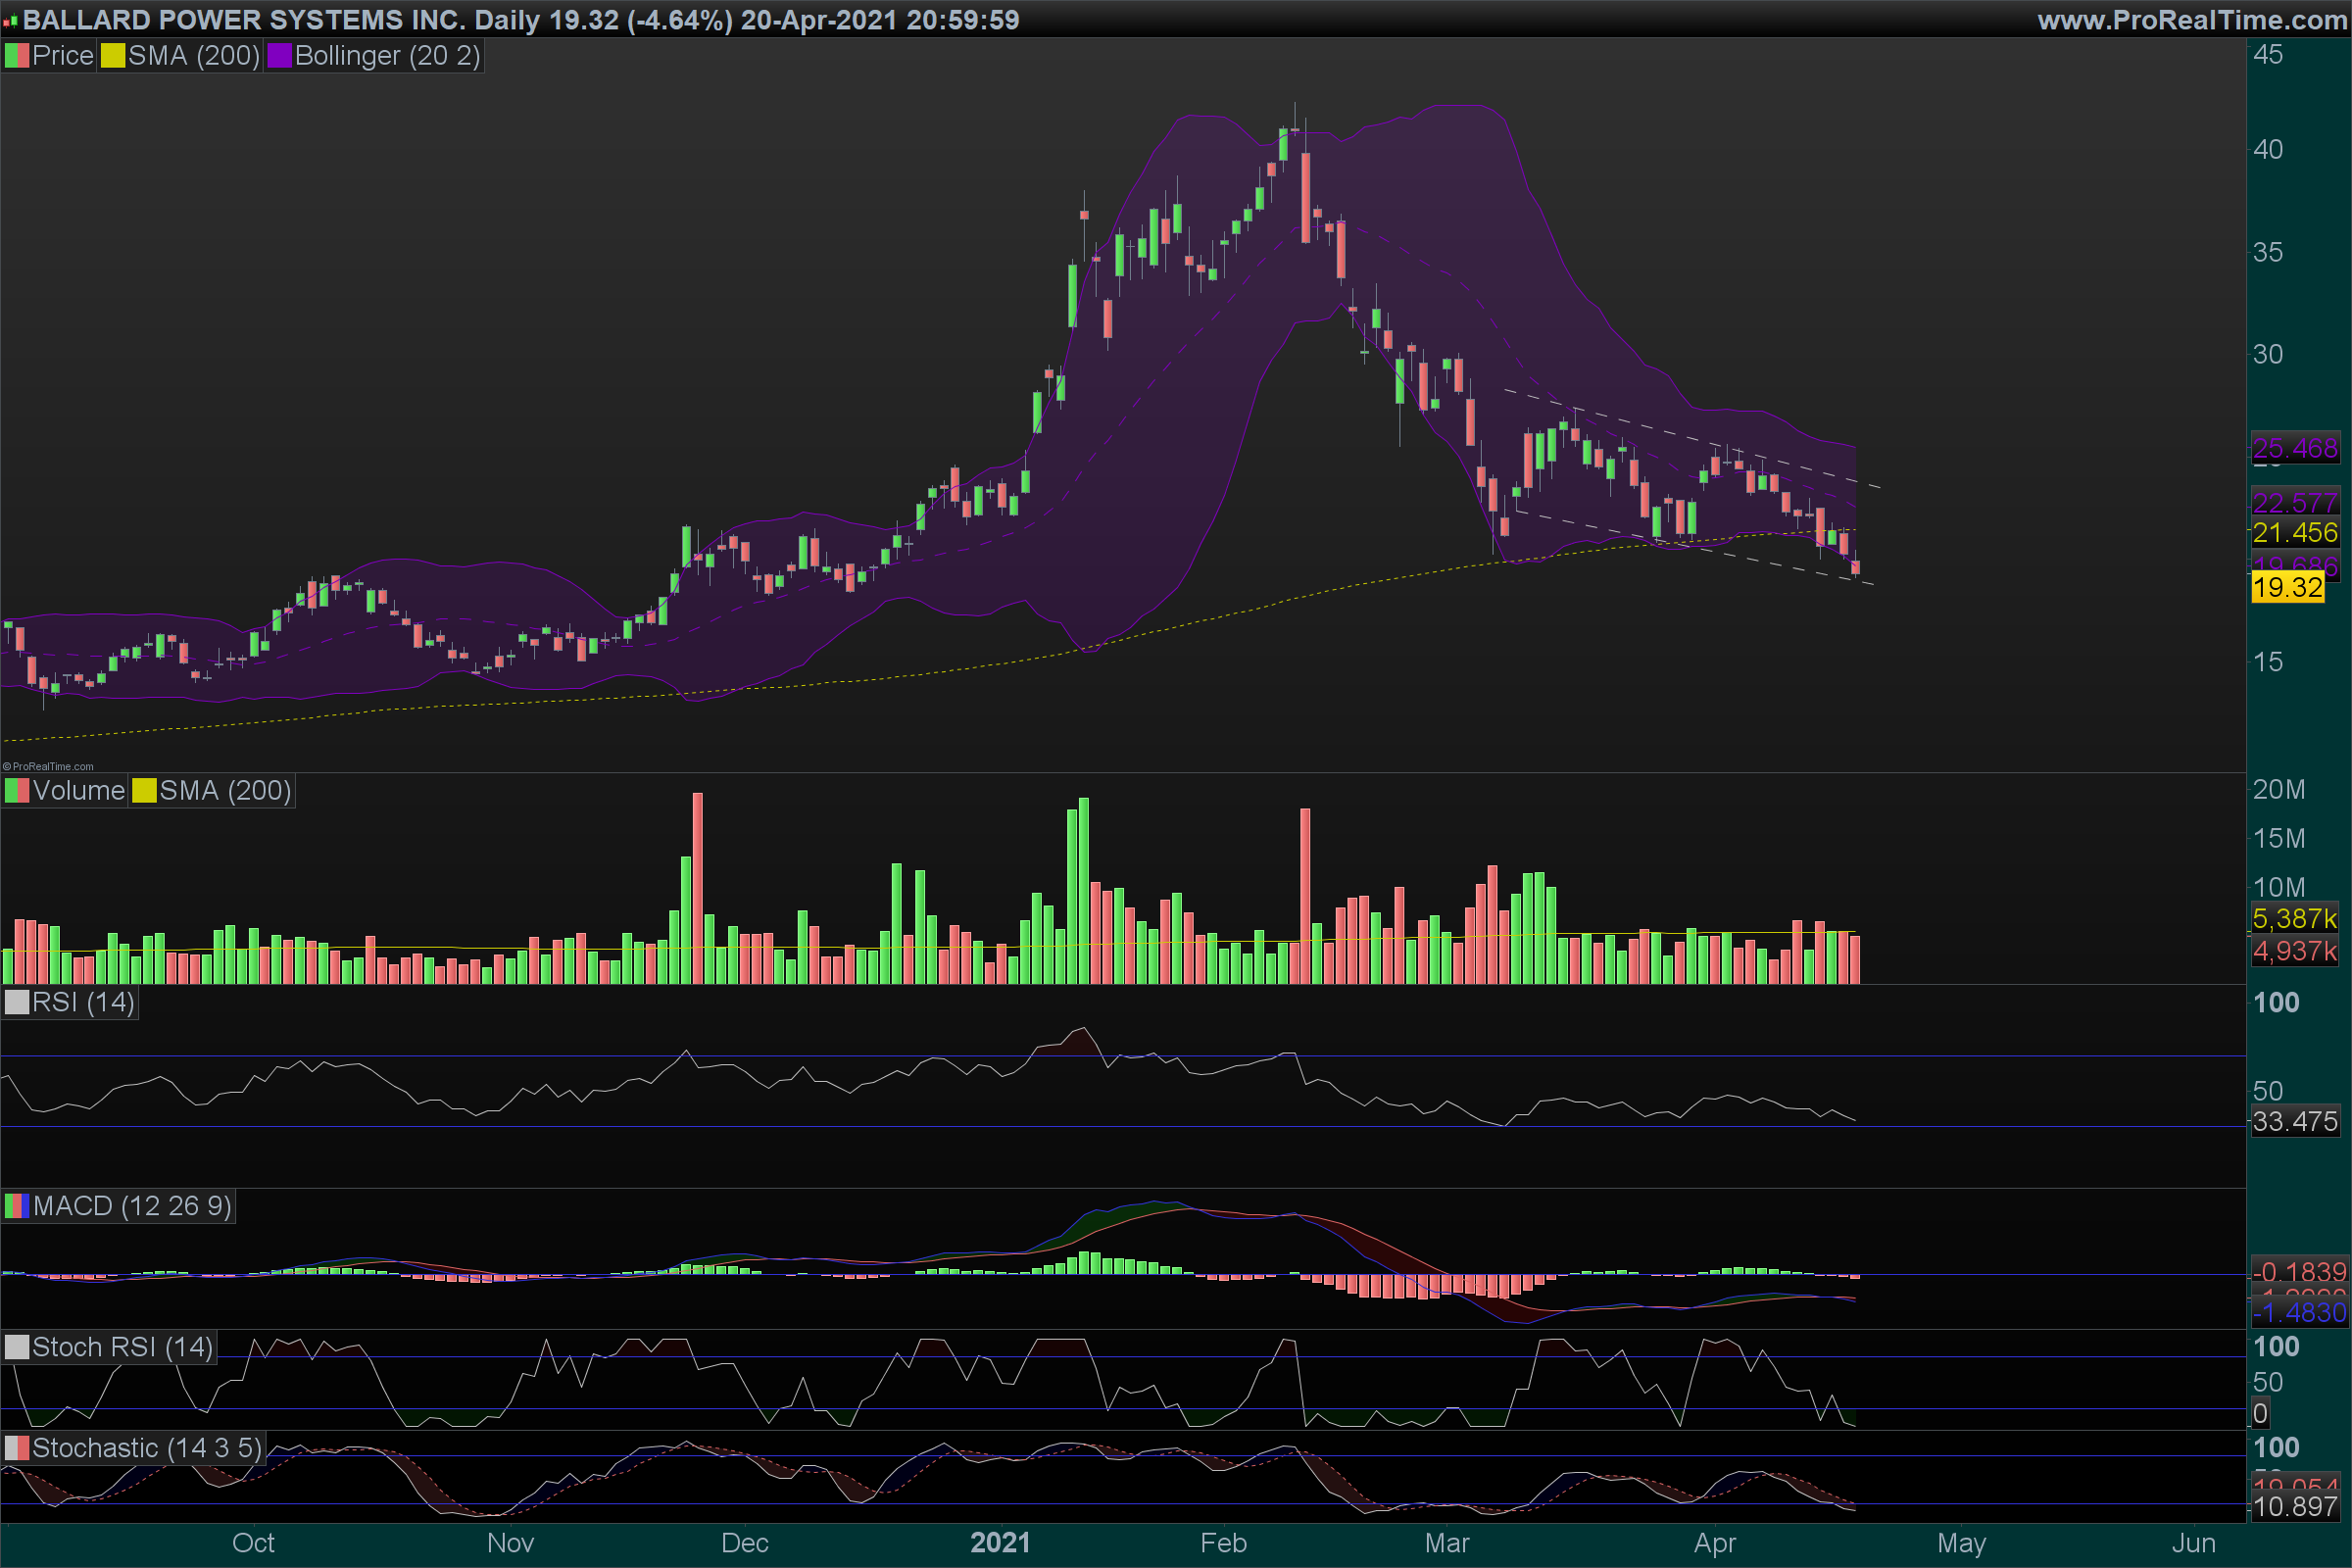
Task: Open the Bollinger (20 2) label settings
Action: [387, 56]
